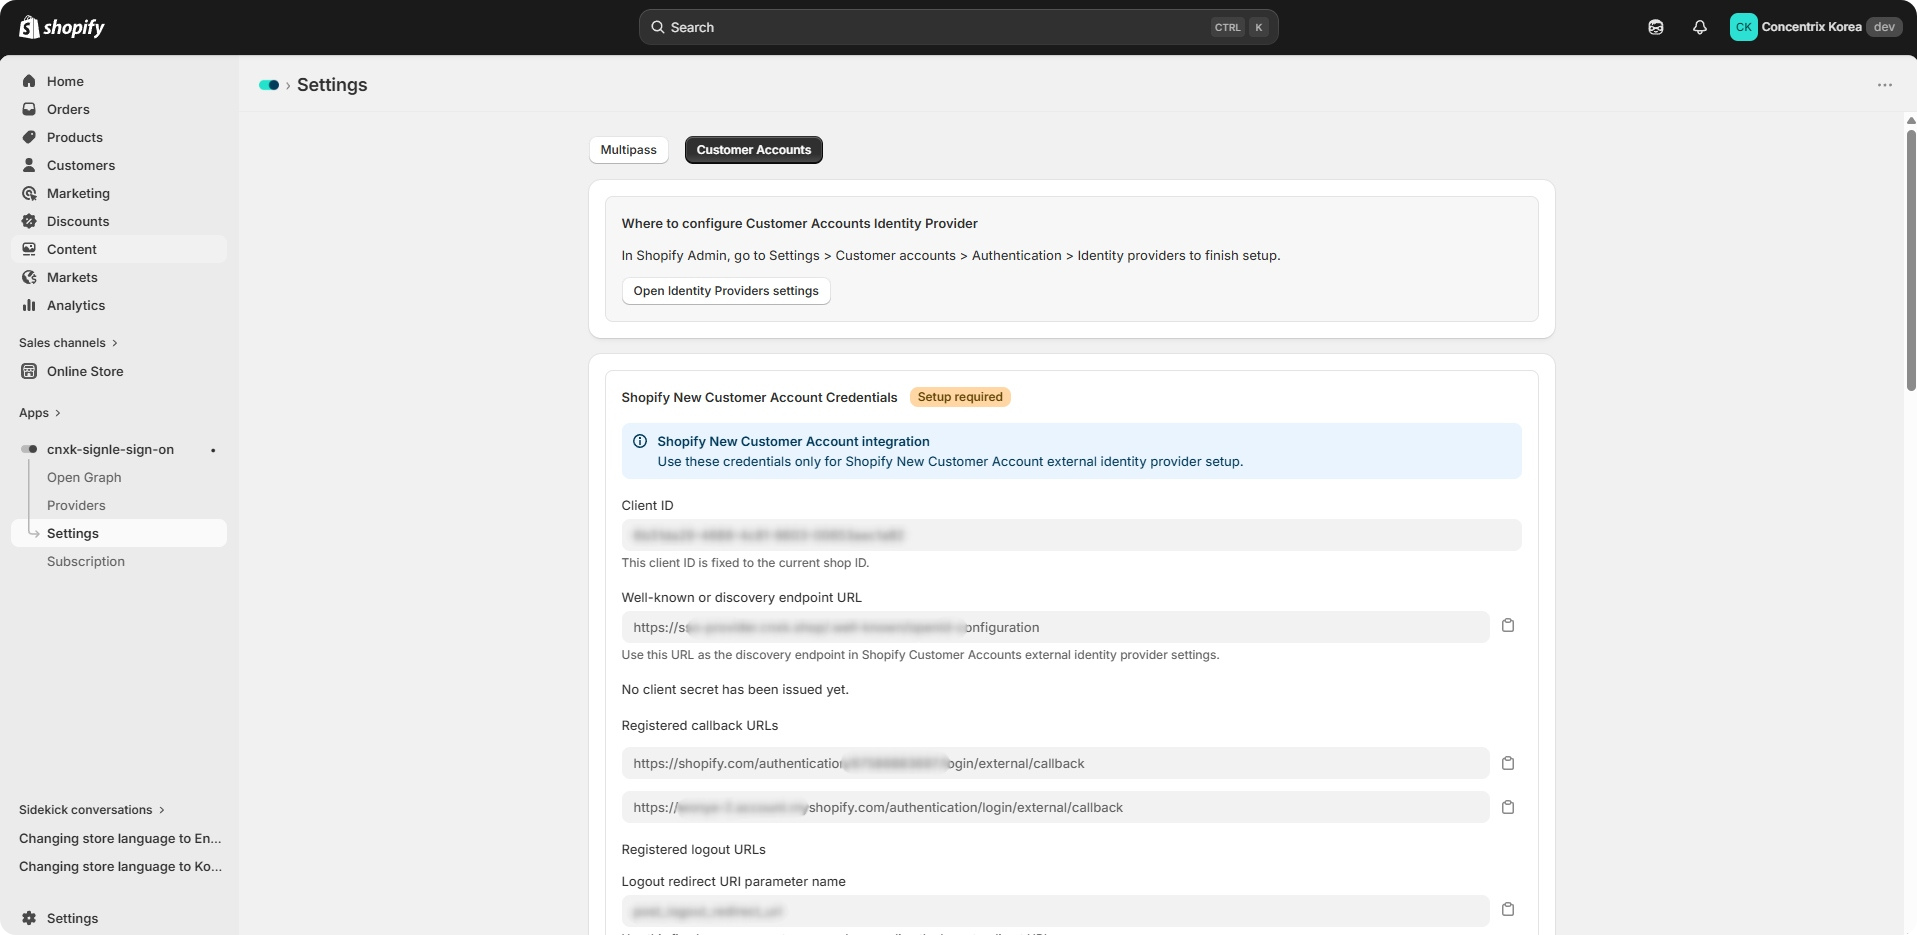Click the Content icon in sidebar

click(29, 249)
